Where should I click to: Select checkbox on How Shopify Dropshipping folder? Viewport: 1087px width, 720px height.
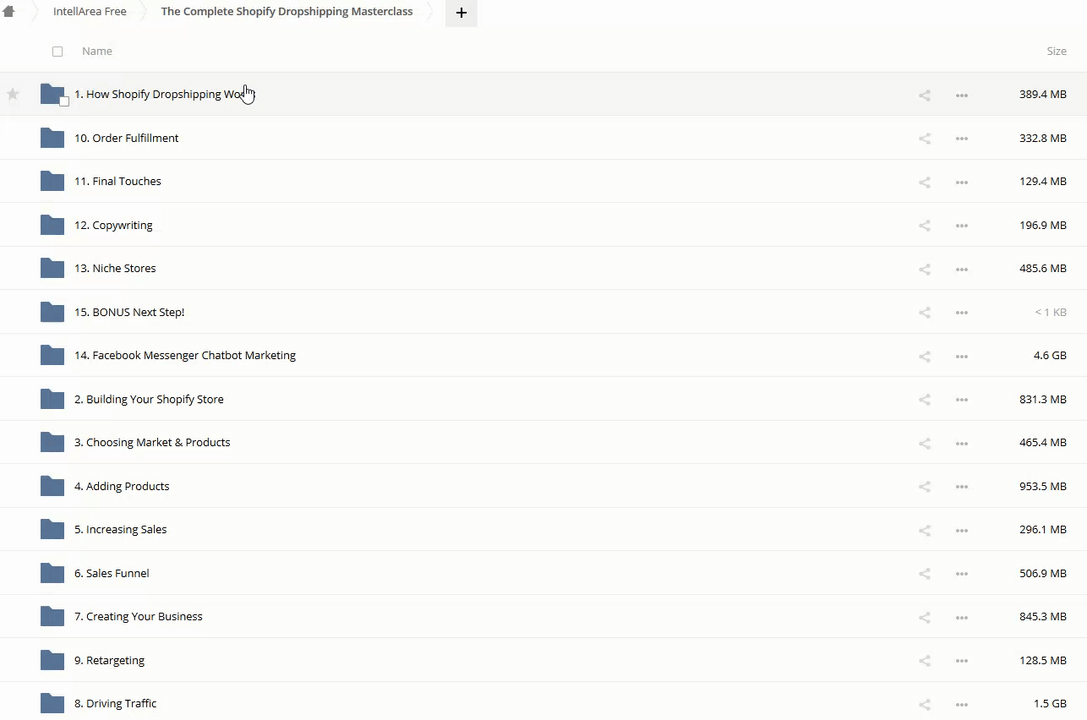[64, 102]
